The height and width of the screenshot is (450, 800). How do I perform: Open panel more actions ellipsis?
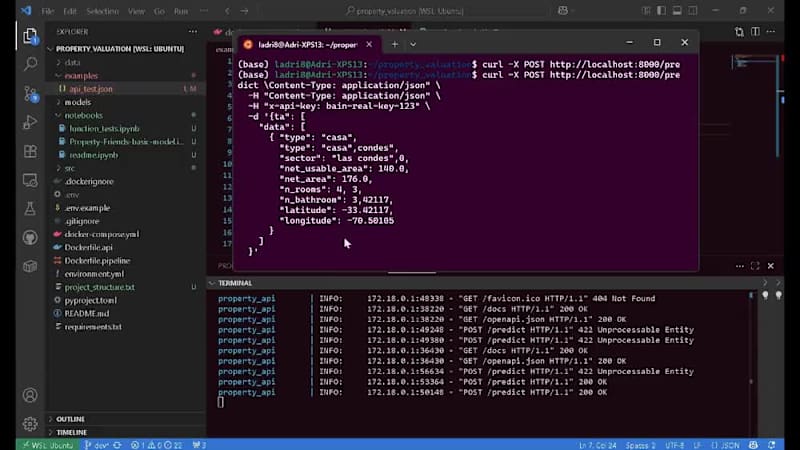coord(740,266)
